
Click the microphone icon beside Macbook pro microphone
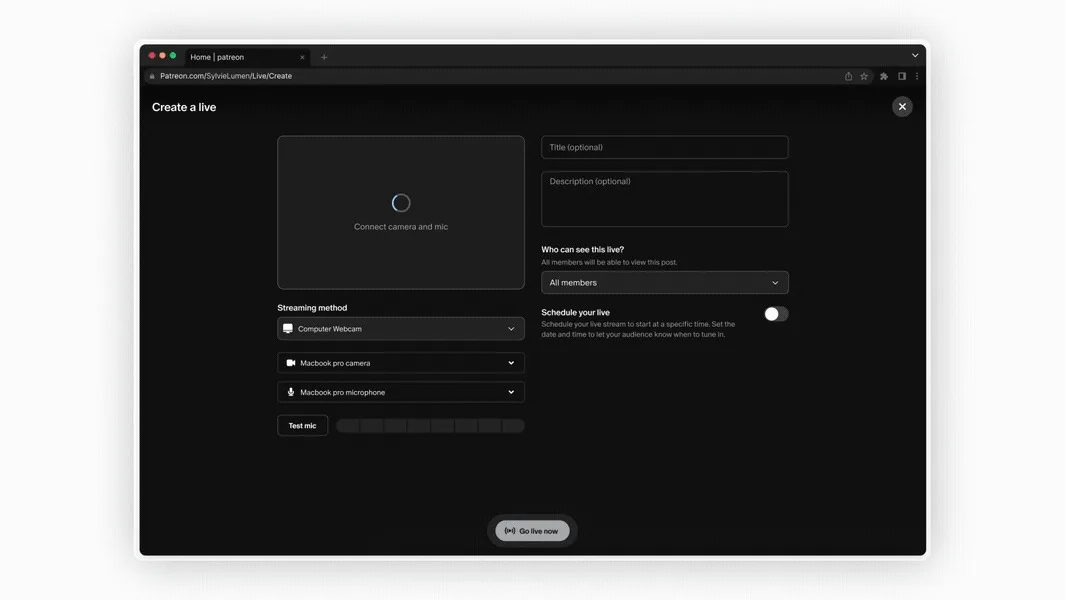point(291,392)
